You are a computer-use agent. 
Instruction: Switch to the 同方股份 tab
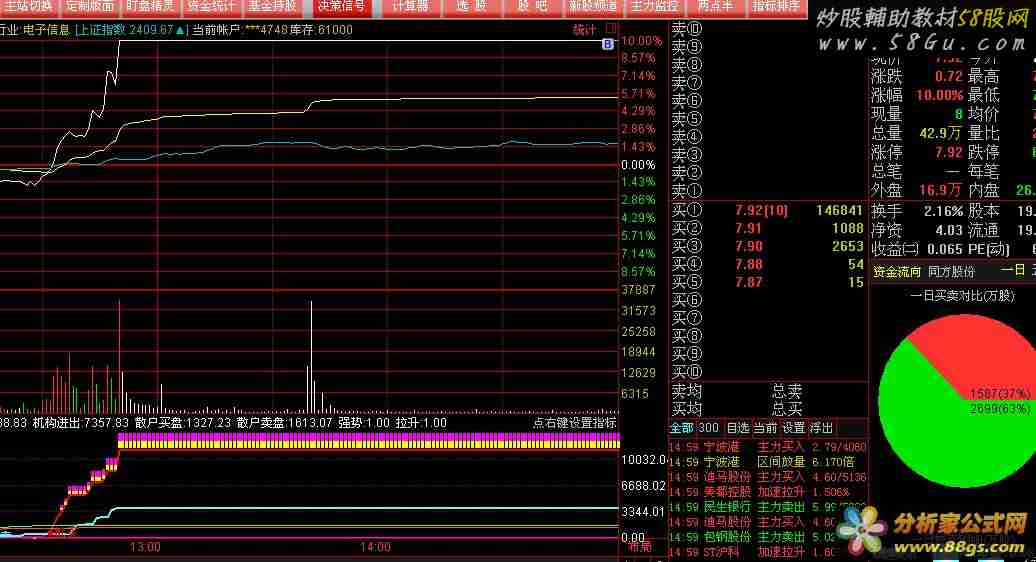[x=952, y=271]
